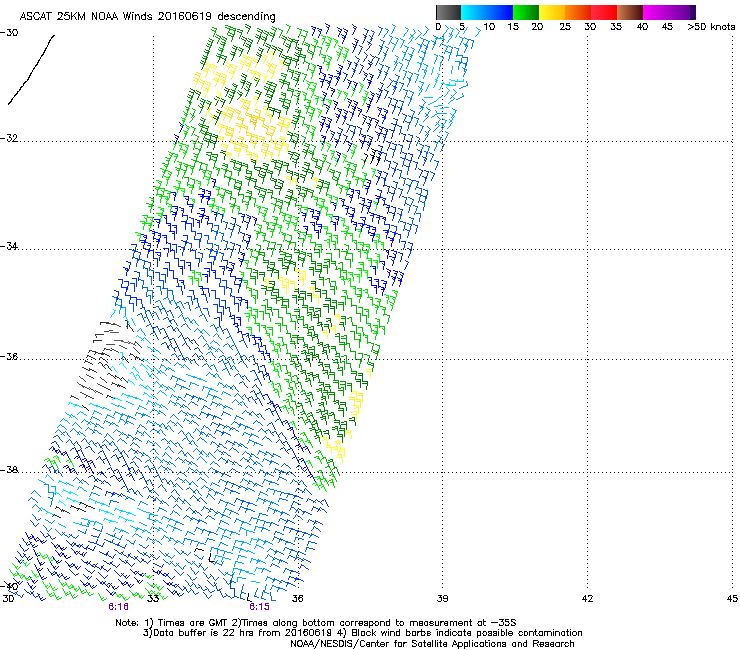Click the longitude axis label '36'
The image size is (740, 650).
(297, 599)
